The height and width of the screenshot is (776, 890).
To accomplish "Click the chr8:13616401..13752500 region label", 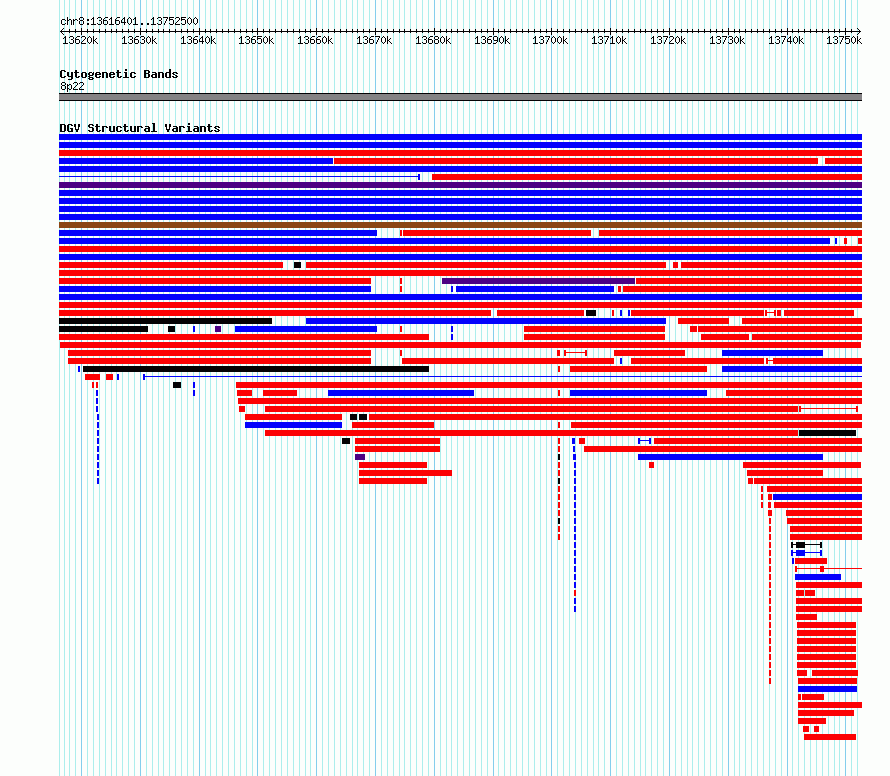I will coord(129,22).
